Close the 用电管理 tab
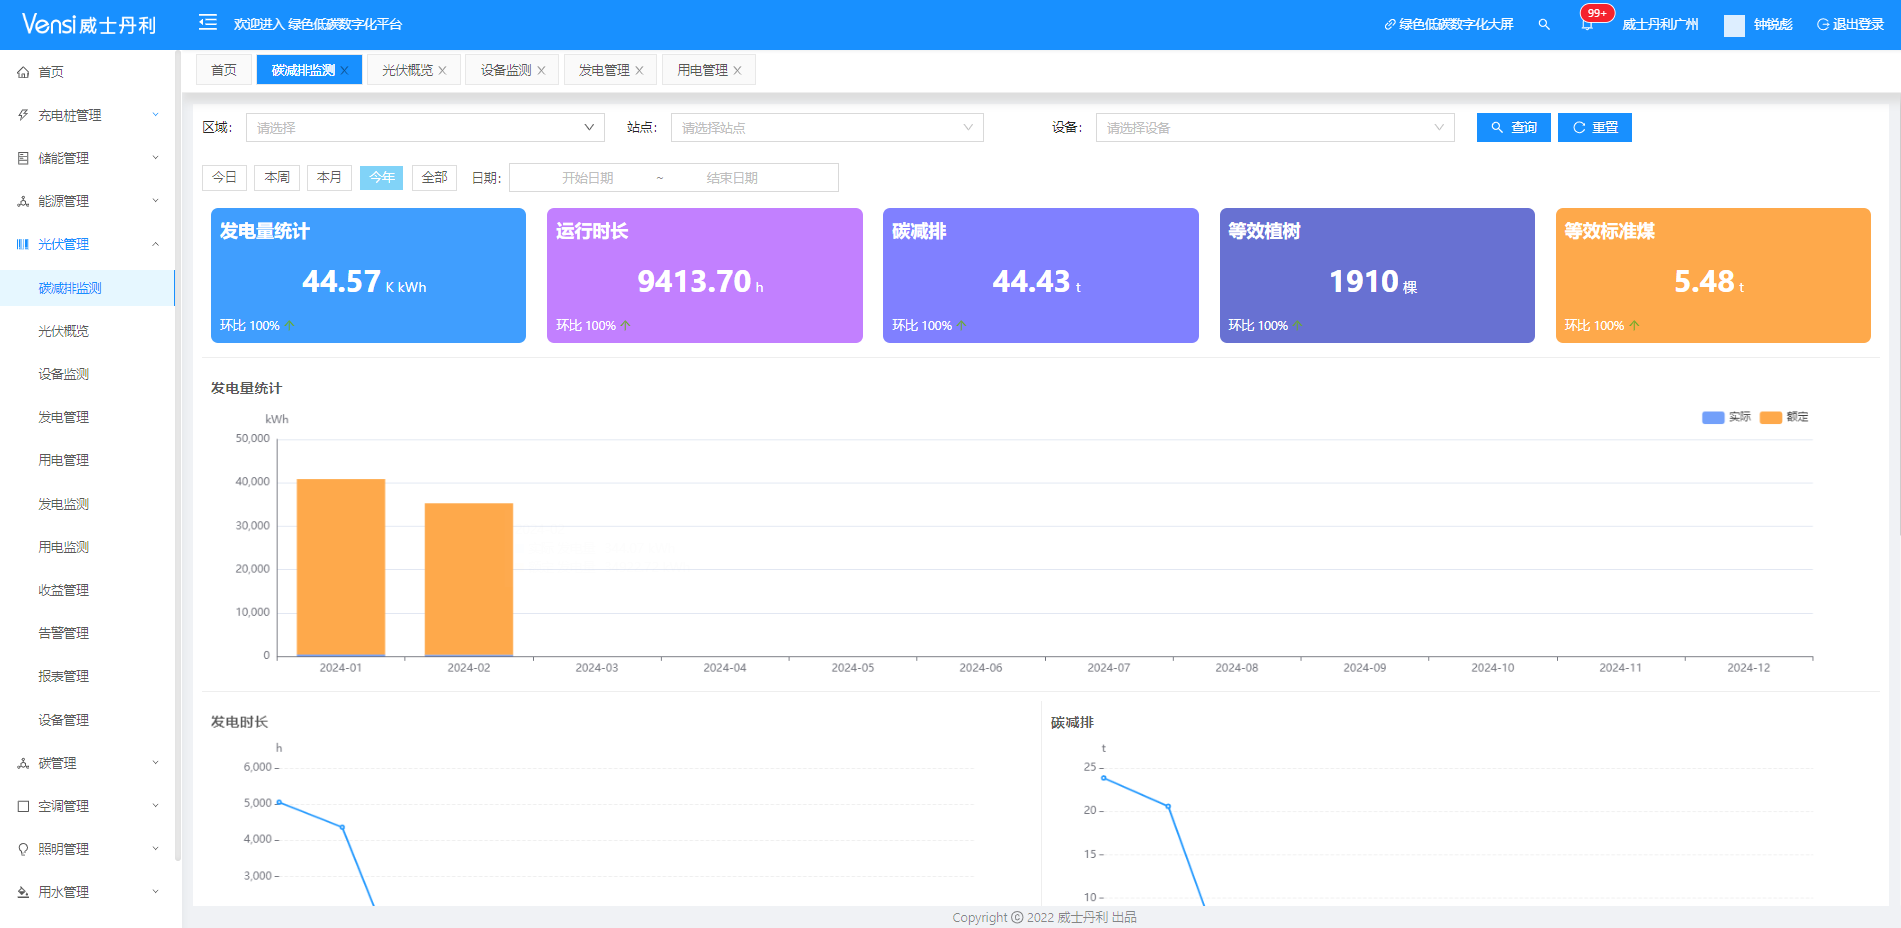Screen dimensions: 1901x928 tap(737, 70)
